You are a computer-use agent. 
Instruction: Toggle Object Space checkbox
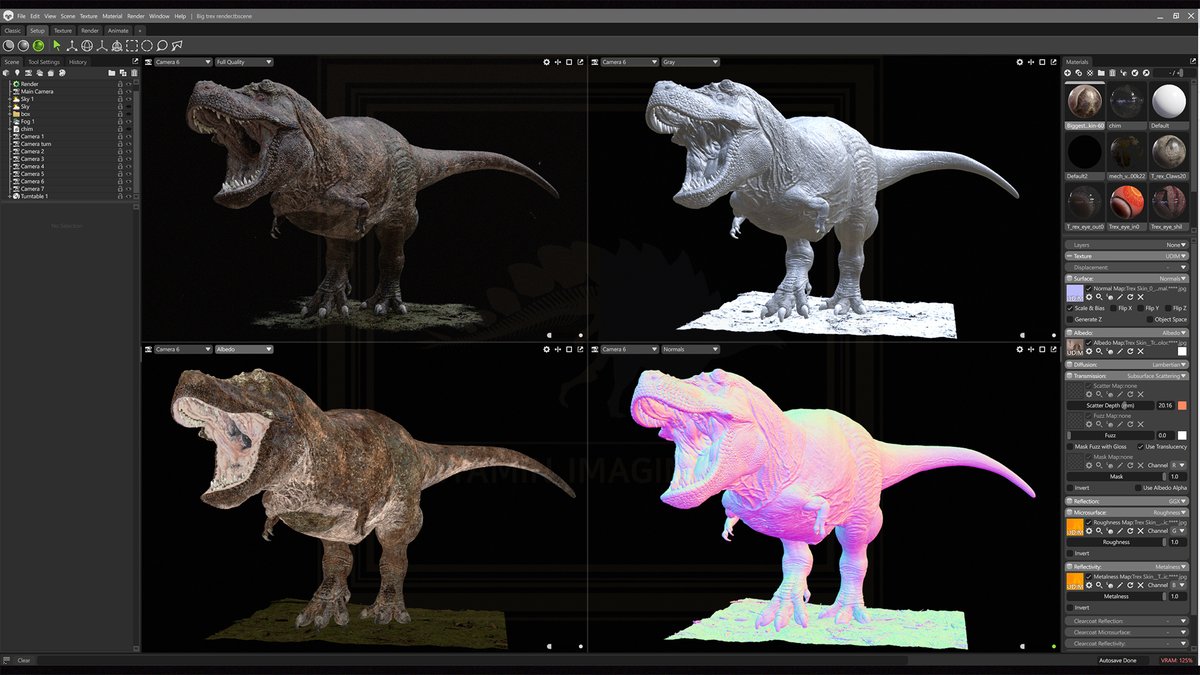[1150, 319]
